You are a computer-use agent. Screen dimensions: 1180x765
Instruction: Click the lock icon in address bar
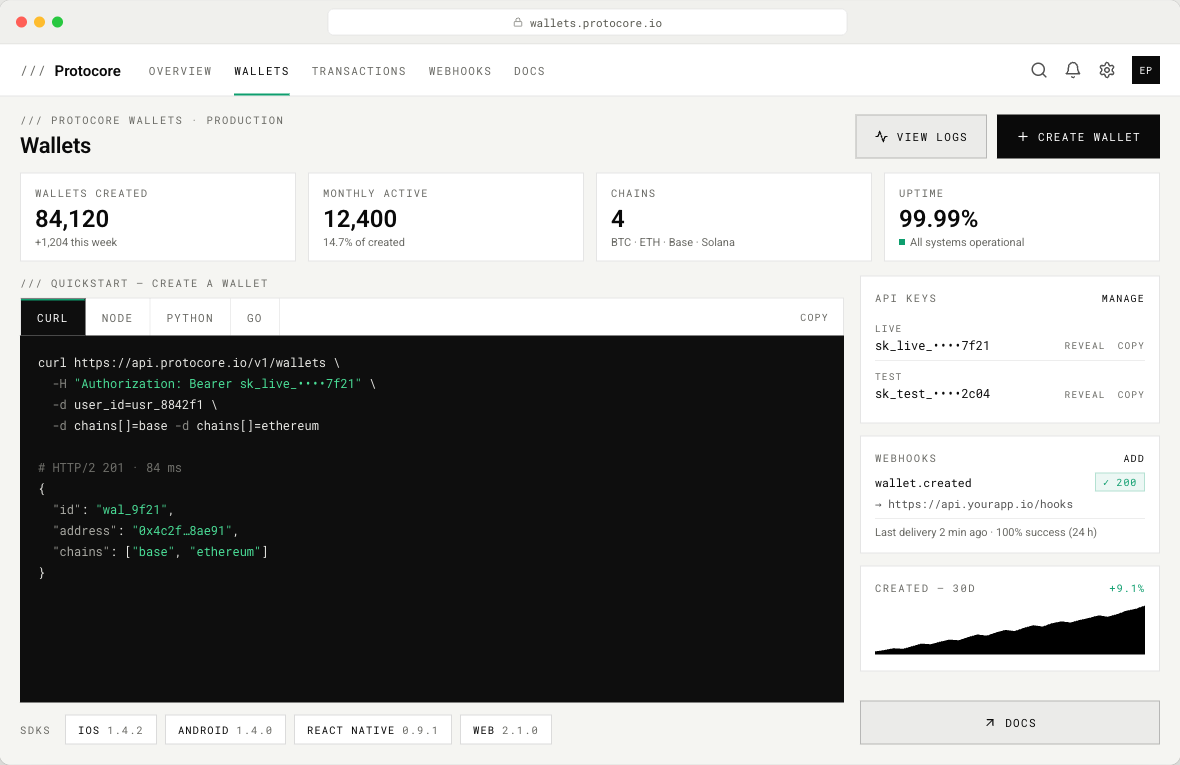[518, 23]
